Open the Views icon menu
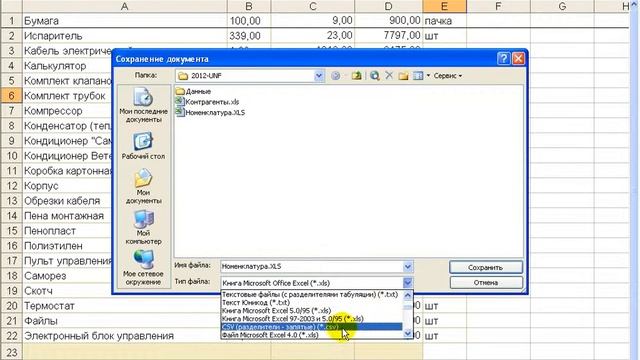 (421, 76)
